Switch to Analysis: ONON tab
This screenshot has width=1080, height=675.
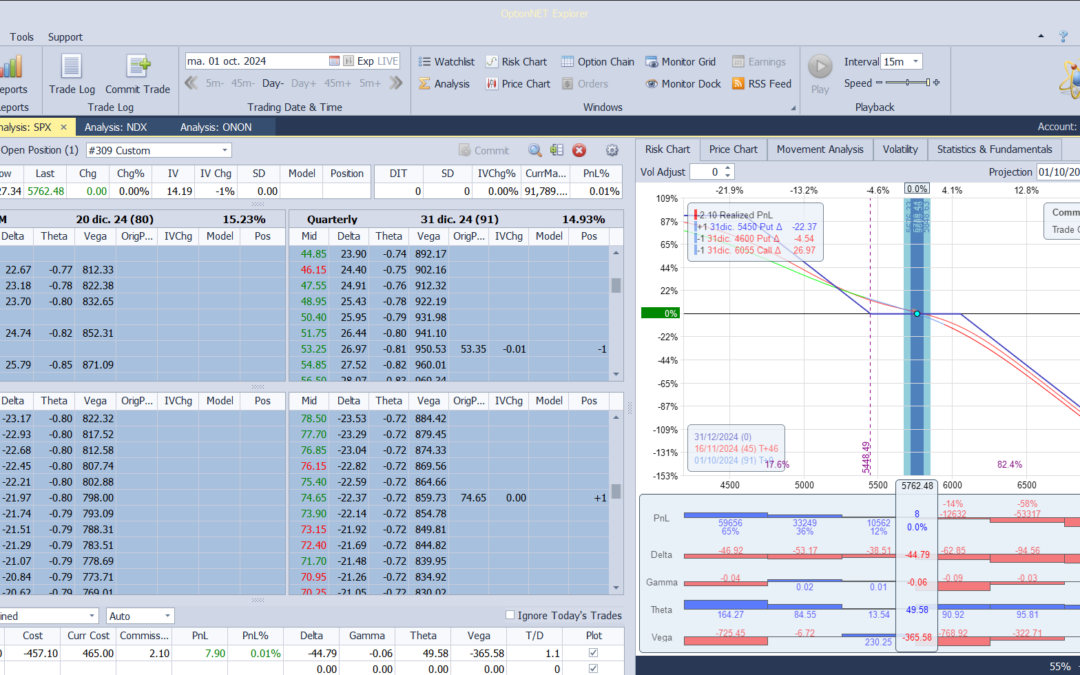216,127
